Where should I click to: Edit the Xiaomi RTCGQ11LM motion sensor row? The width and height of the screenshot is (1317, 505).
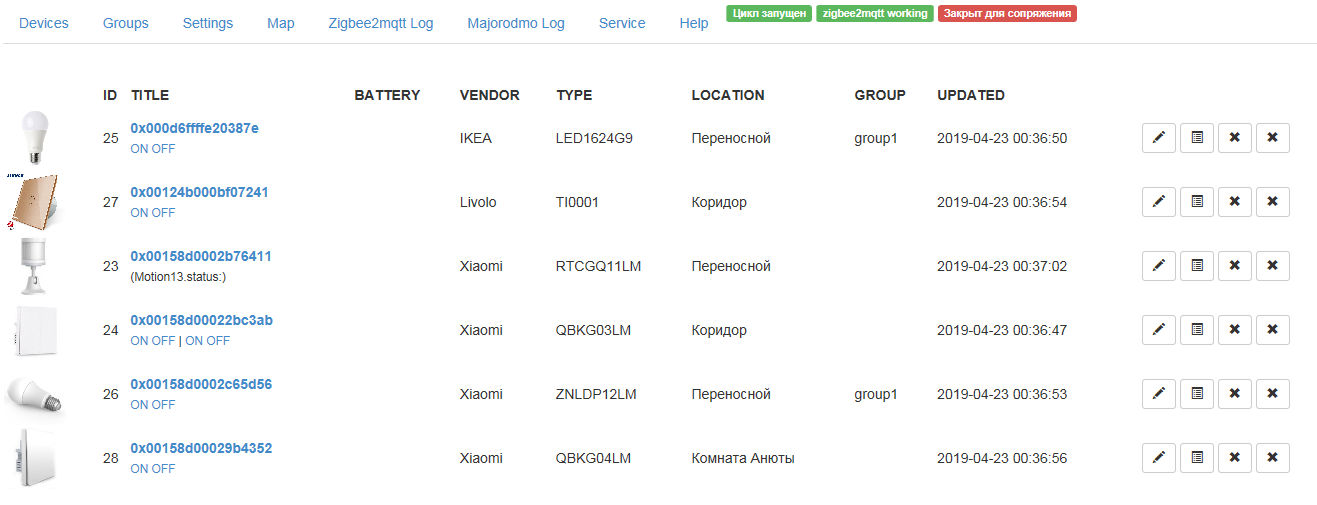tap(1158, 266)
